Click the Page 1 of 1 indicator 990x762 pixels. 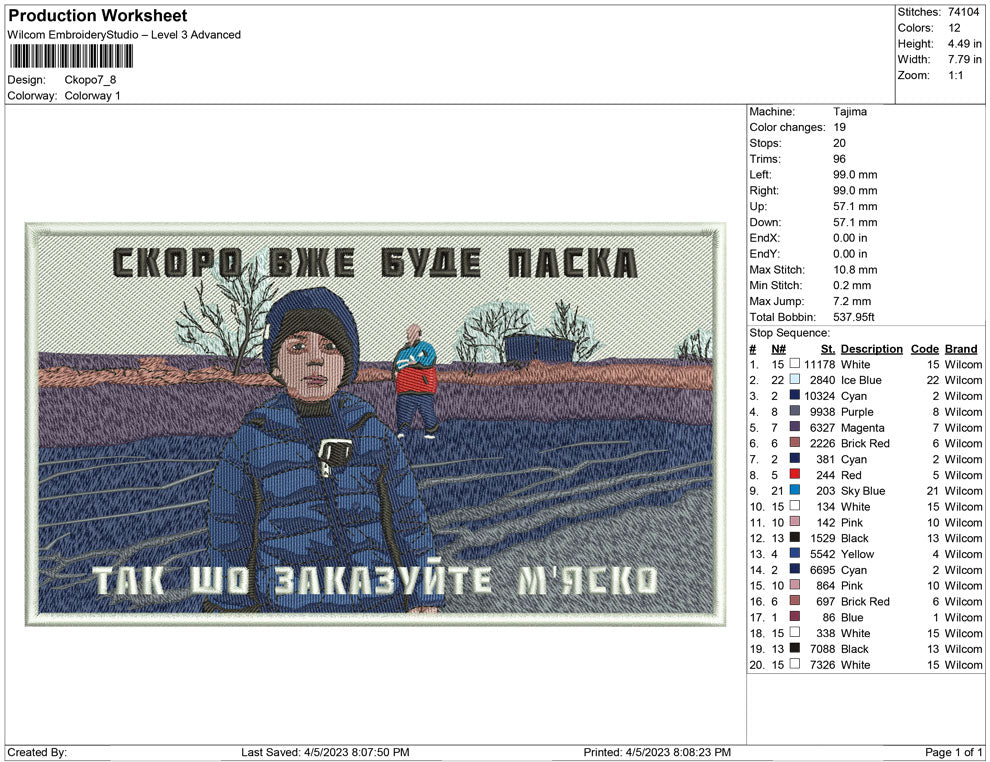[x=953, y=752]
